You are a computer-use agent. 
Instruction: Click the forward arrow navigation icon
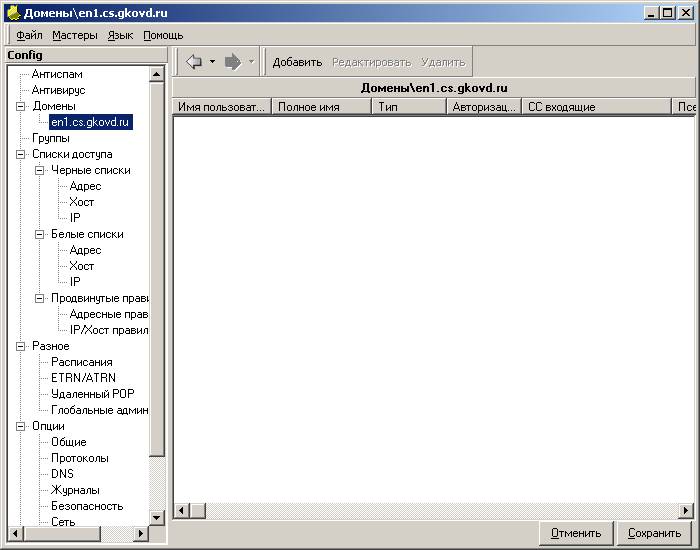pos(233,62)
